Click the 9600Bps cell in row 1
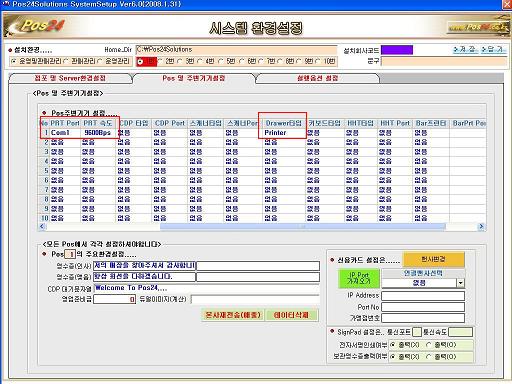Screen dimensions: 512x384 [98, 133]
